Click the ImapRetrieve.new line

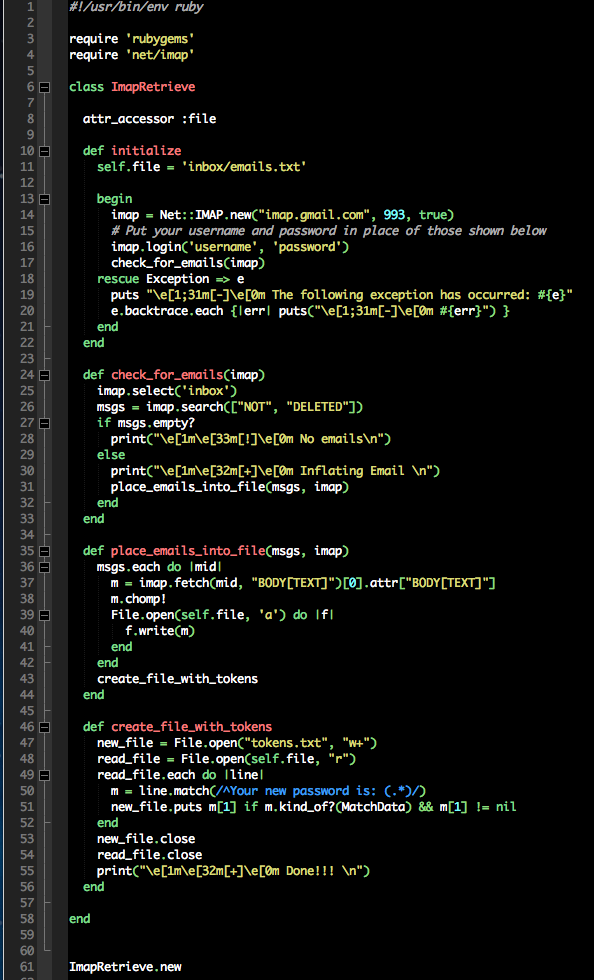click(125, 967)
